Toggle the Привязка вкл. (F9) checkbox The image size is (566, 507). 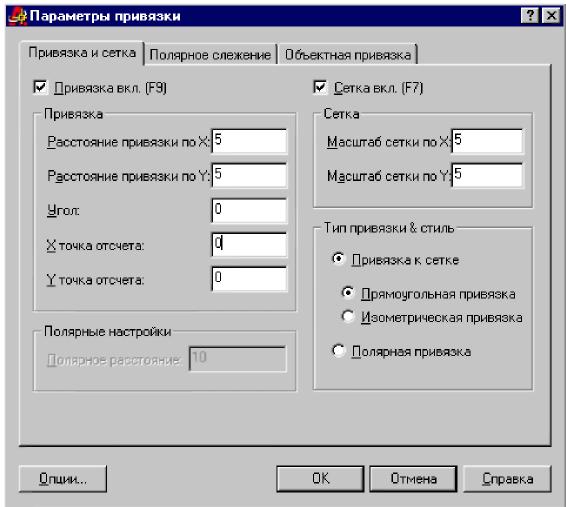pyautogui.click(x=40, y=87)
